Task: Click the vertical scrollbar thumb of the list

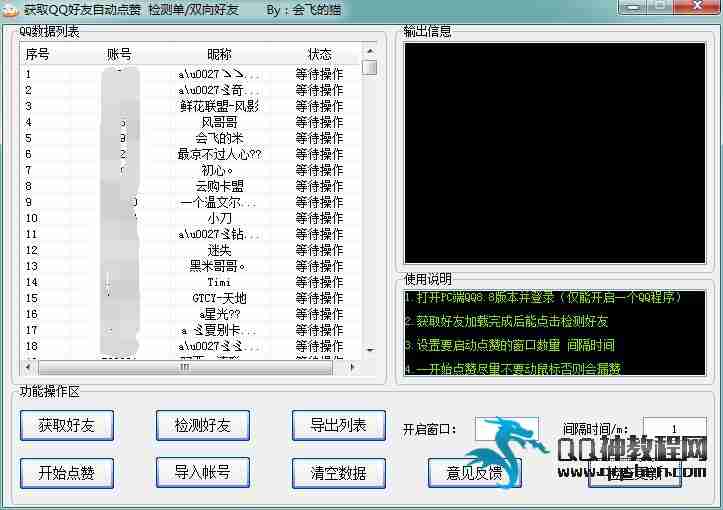Action: pyautogui.click(x=369, y=68)
